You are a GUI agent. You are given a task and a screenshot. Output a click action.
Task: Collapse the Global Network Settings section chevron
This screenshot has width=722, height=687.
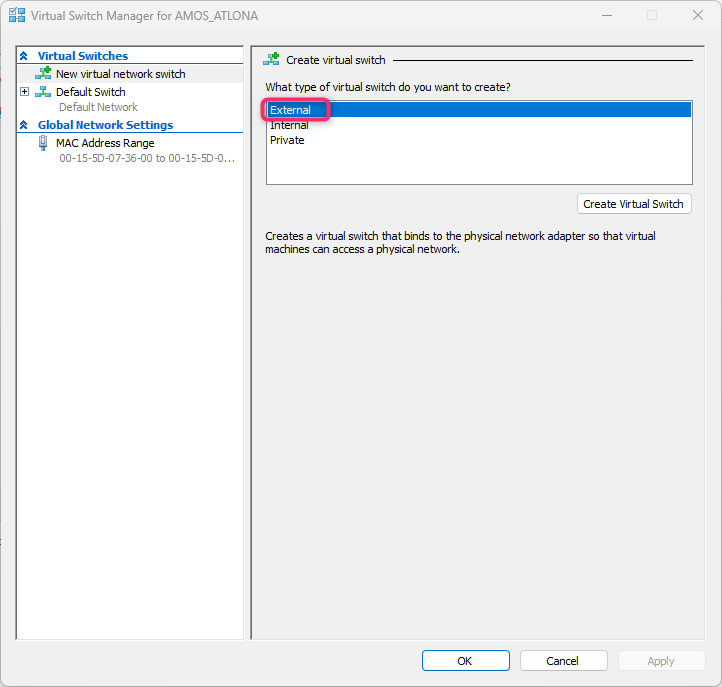point(24,125)
